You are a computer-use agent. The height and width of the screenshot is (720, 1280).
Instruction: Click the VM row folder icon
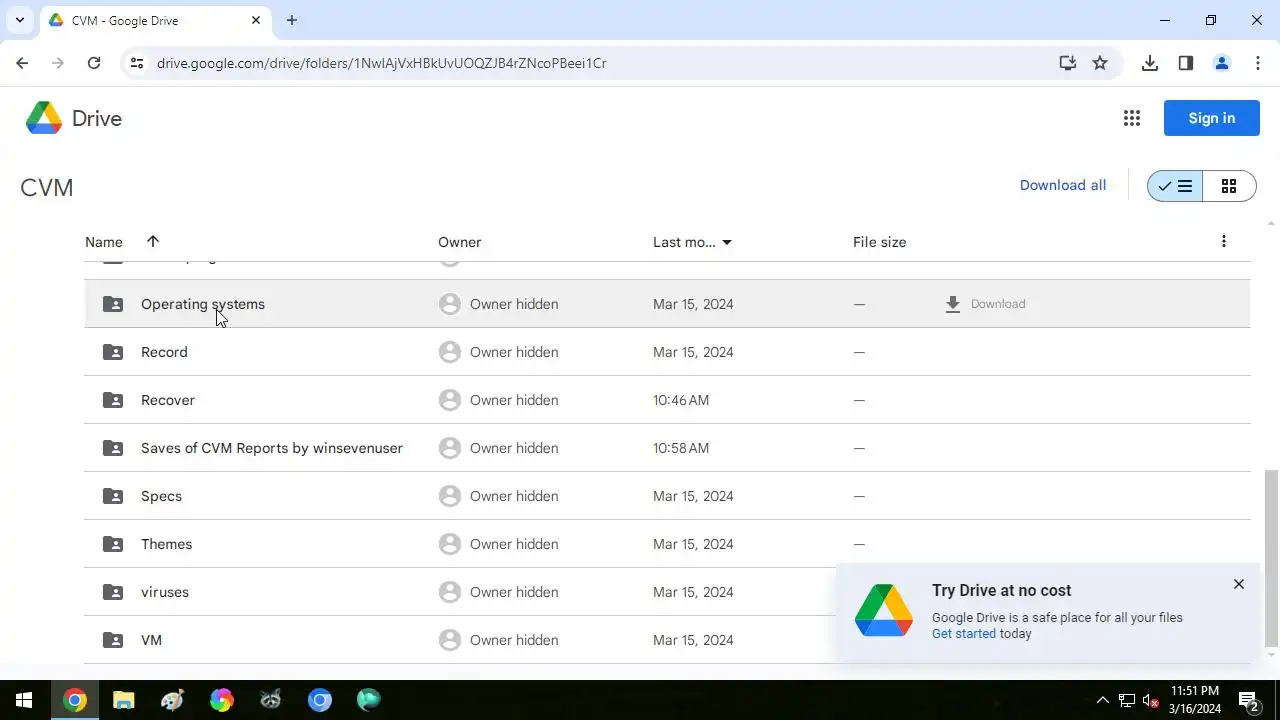pyautogui.click(x=113, y=640)
